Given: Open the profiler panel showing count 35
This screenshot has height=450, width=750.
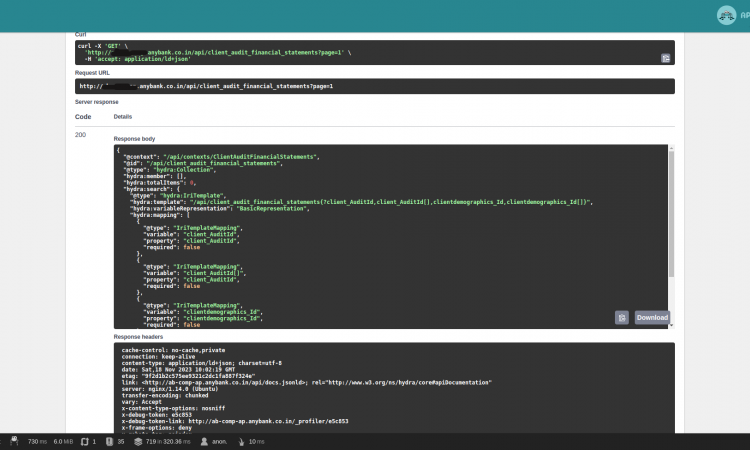Looking at the screenshot, I should click(116, 441).
